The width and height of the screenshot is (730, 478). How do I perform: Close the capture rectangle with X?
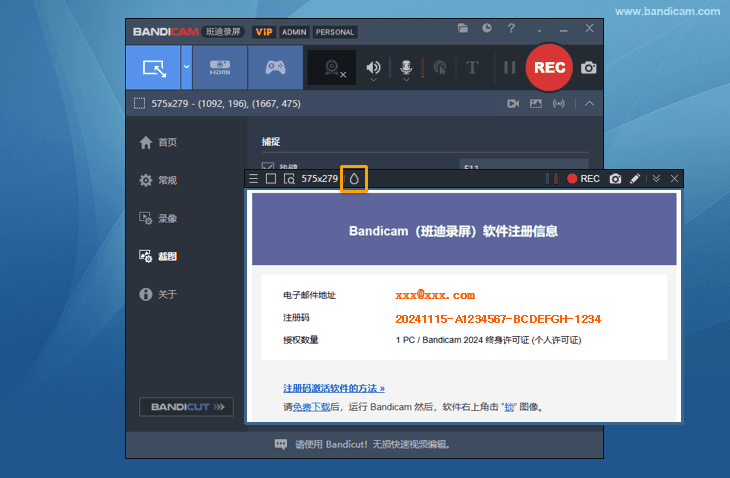pos(674,179)
